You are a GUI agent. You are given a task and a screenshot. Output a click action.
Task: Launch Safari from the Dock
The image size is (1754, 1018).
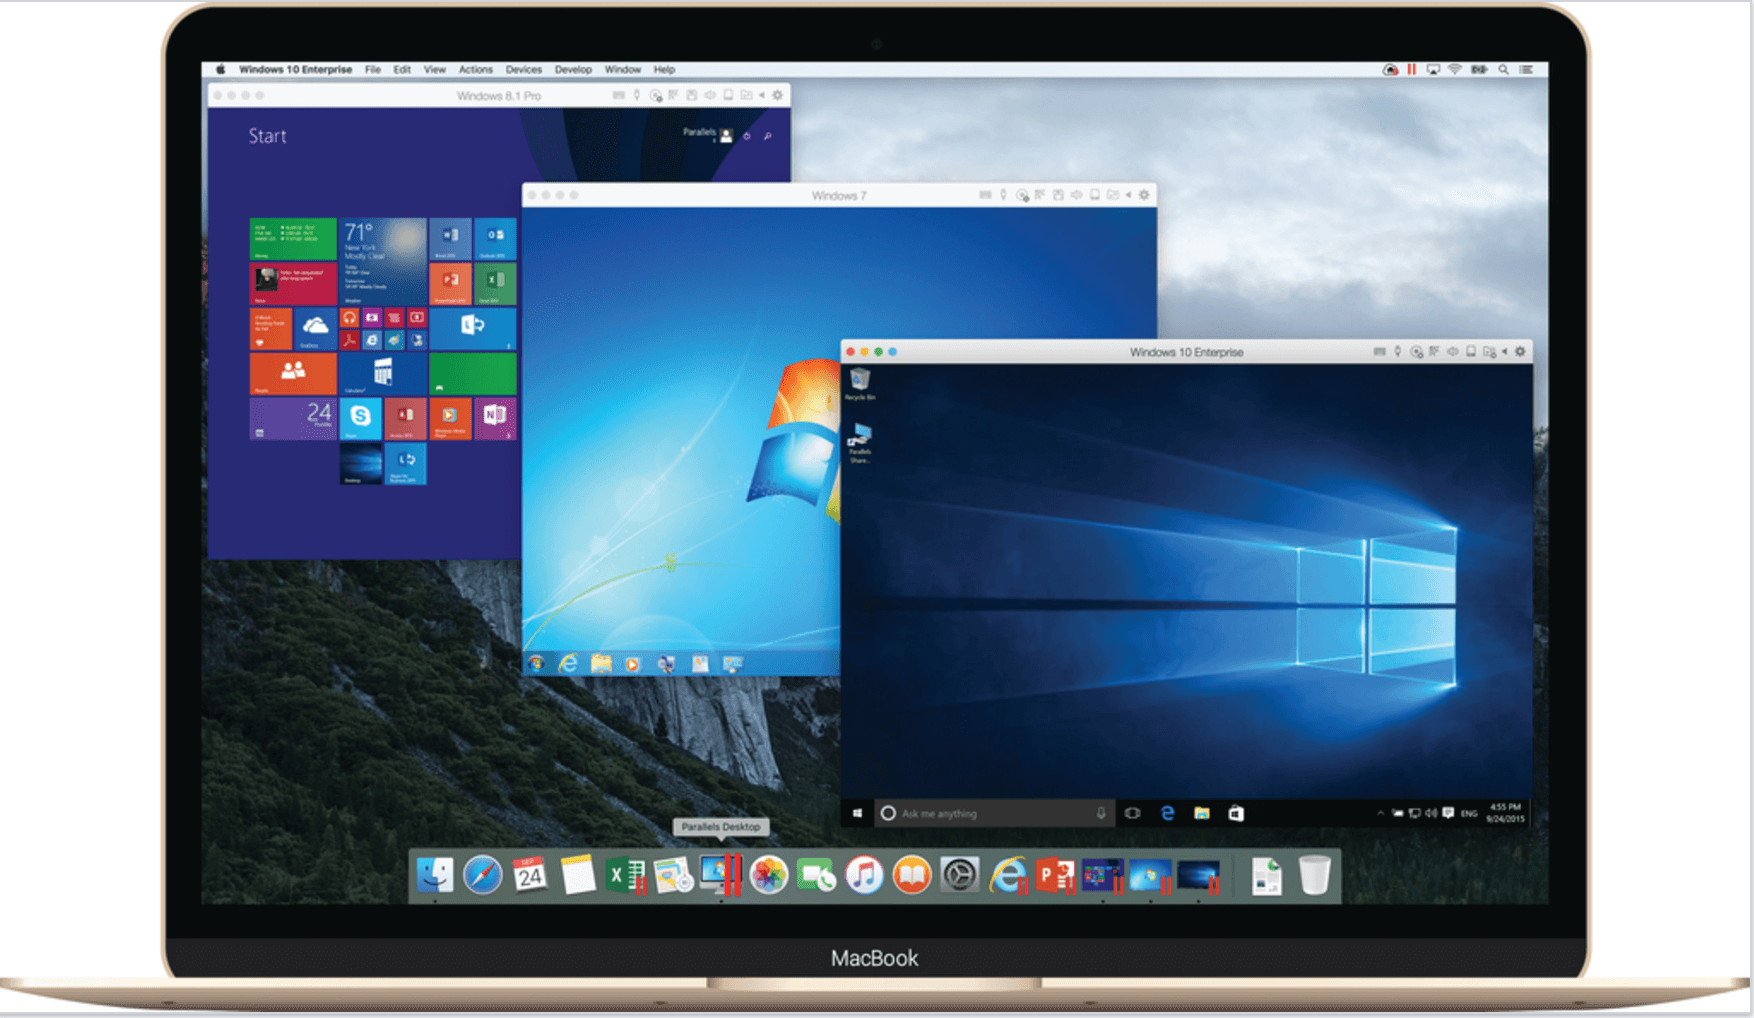tap(482, 875)
